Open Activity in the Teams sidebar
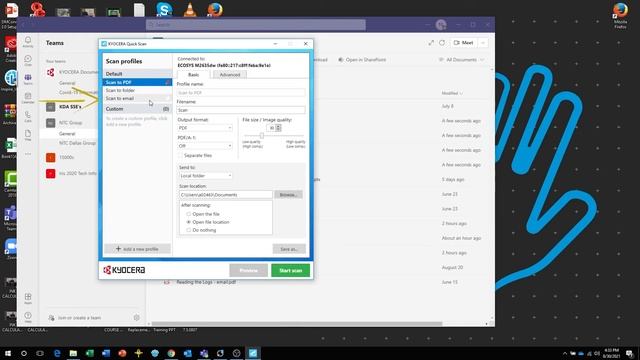This screenshot has height=360, width=640. [x=28, y=41]
